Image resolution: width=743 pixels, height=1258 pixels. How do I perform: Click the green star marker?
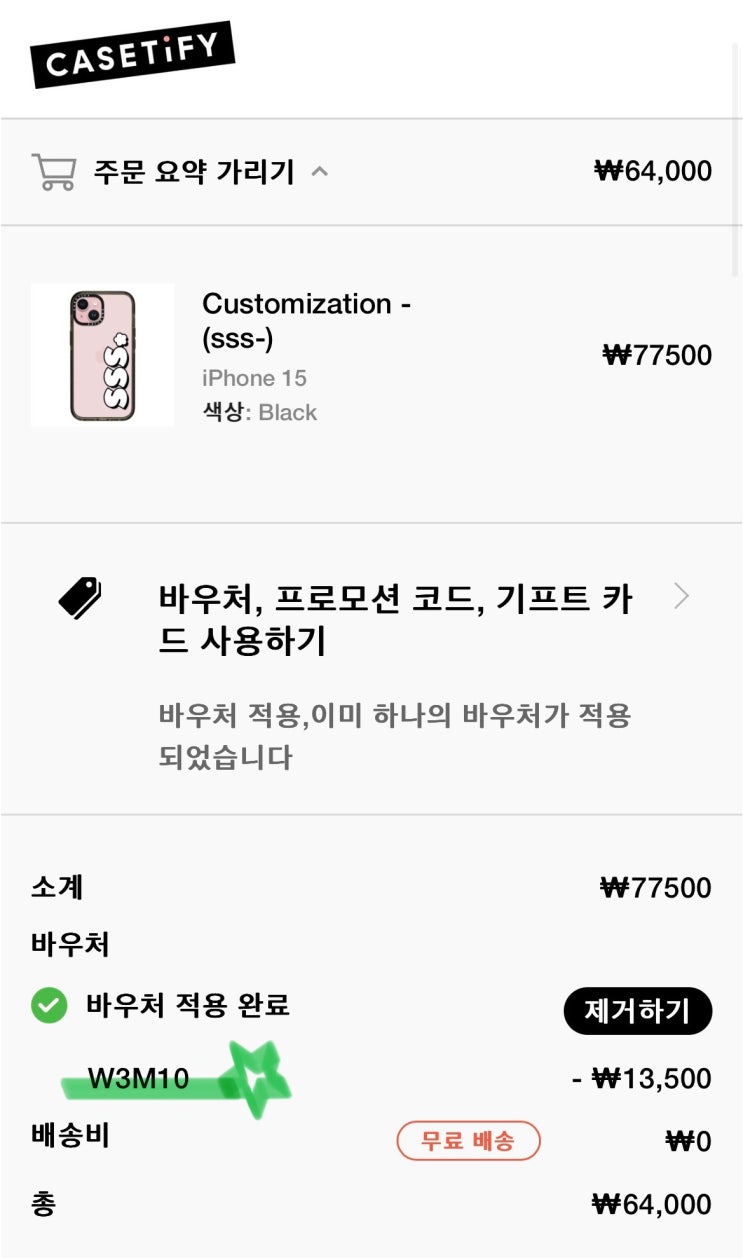click(x=255, y=1078)
